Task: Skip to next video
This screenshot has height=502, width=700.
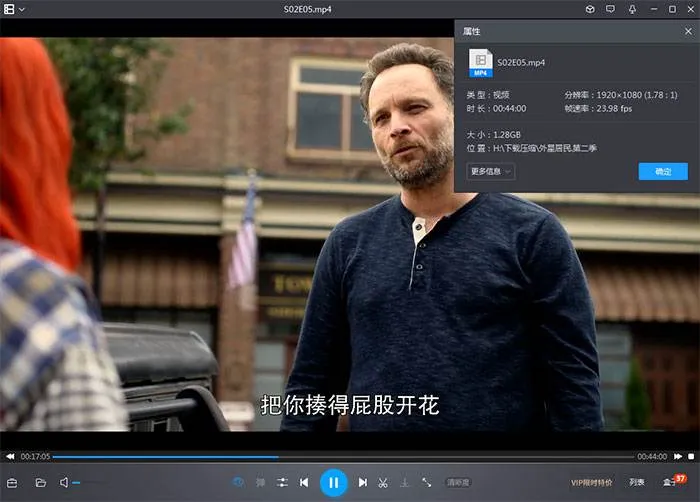Action: point(362,483)
